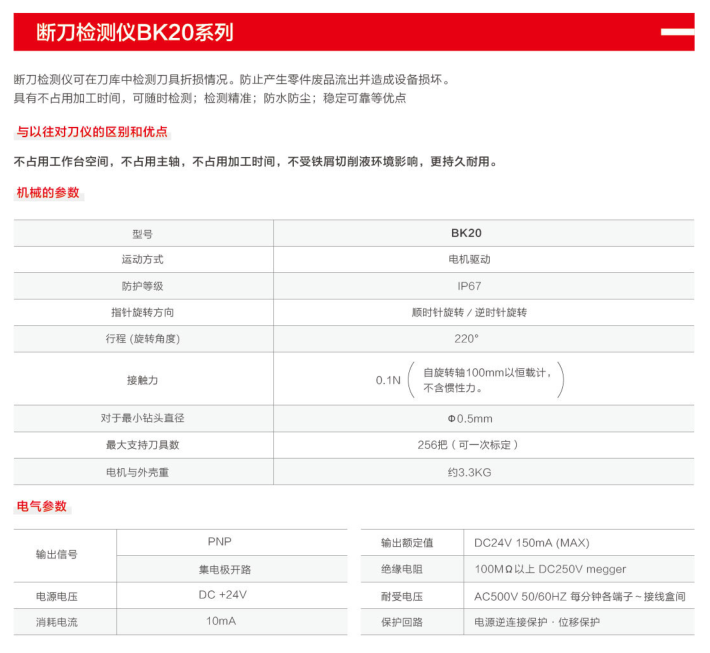This screenshot has width=710, height=653.
Task: Click the 0.1N contact force value
Action: point(388,380)
